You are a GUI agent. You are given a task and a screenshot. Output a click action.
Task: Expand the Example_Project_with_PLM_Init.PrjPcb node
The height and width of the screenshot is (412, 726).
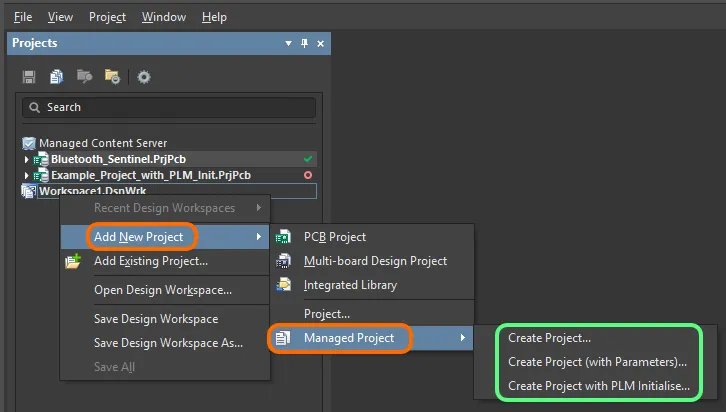(26, 175)
